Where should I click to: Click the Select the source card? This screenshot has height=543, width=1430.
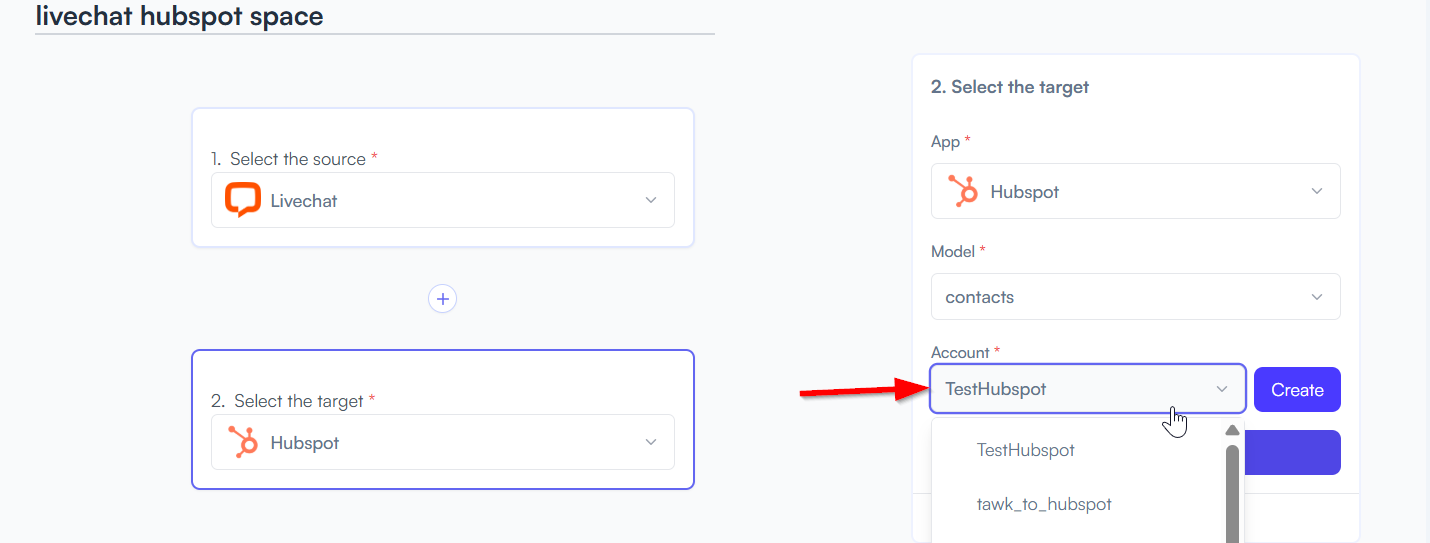pos(442,178)
